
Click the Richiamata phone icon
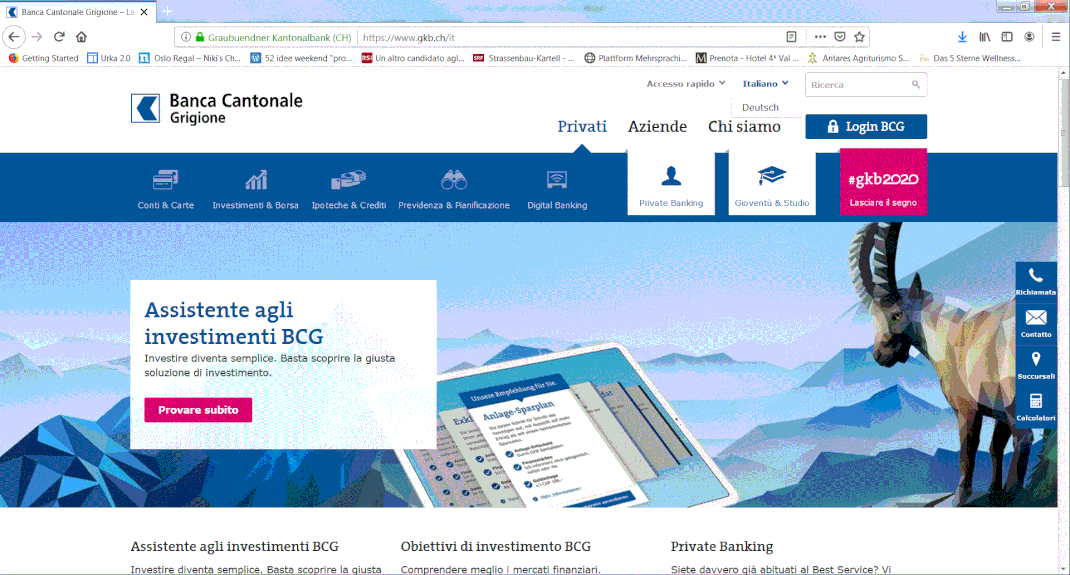coord(1036,276)
